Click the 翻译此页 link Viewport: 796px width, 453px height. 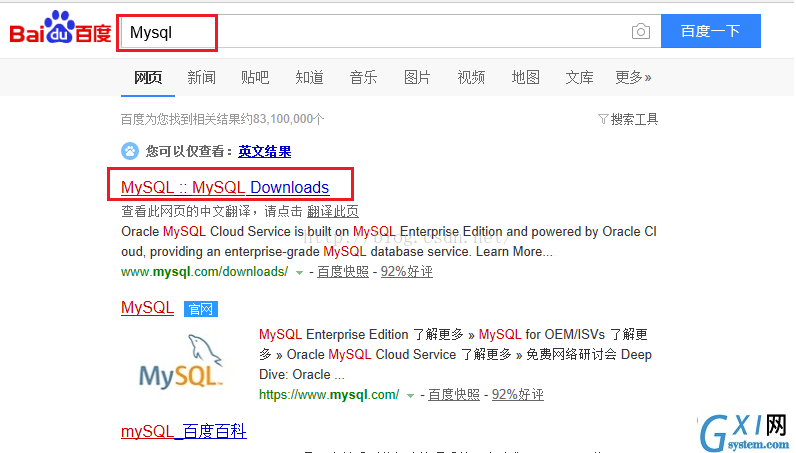[333, 211]
